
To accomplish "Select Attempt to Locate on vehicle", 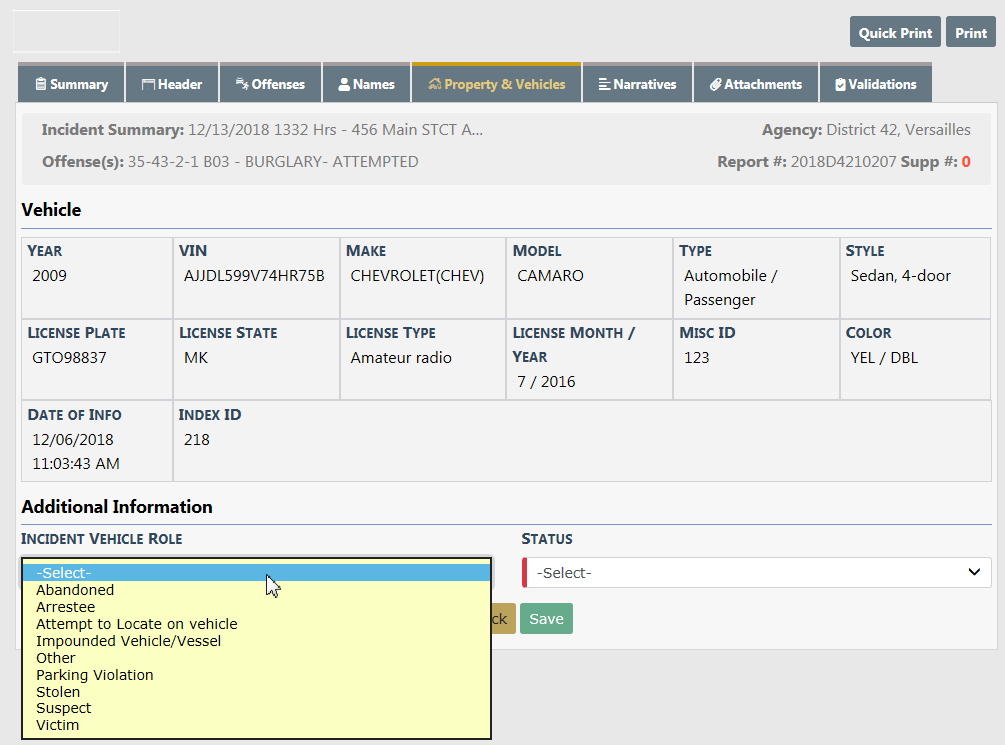I will [136, 624].
